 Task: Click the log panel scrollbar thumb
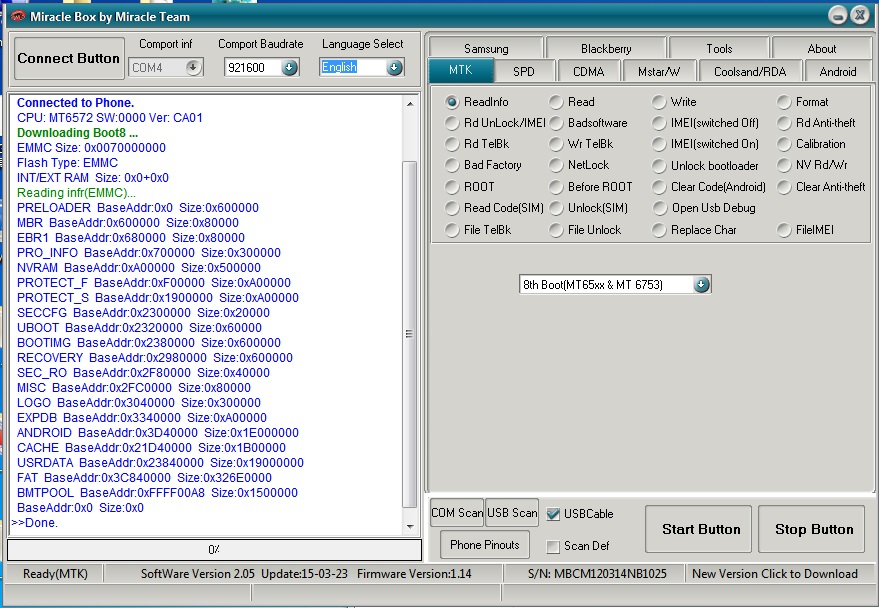pyautogui.click(x=410, y=335)
